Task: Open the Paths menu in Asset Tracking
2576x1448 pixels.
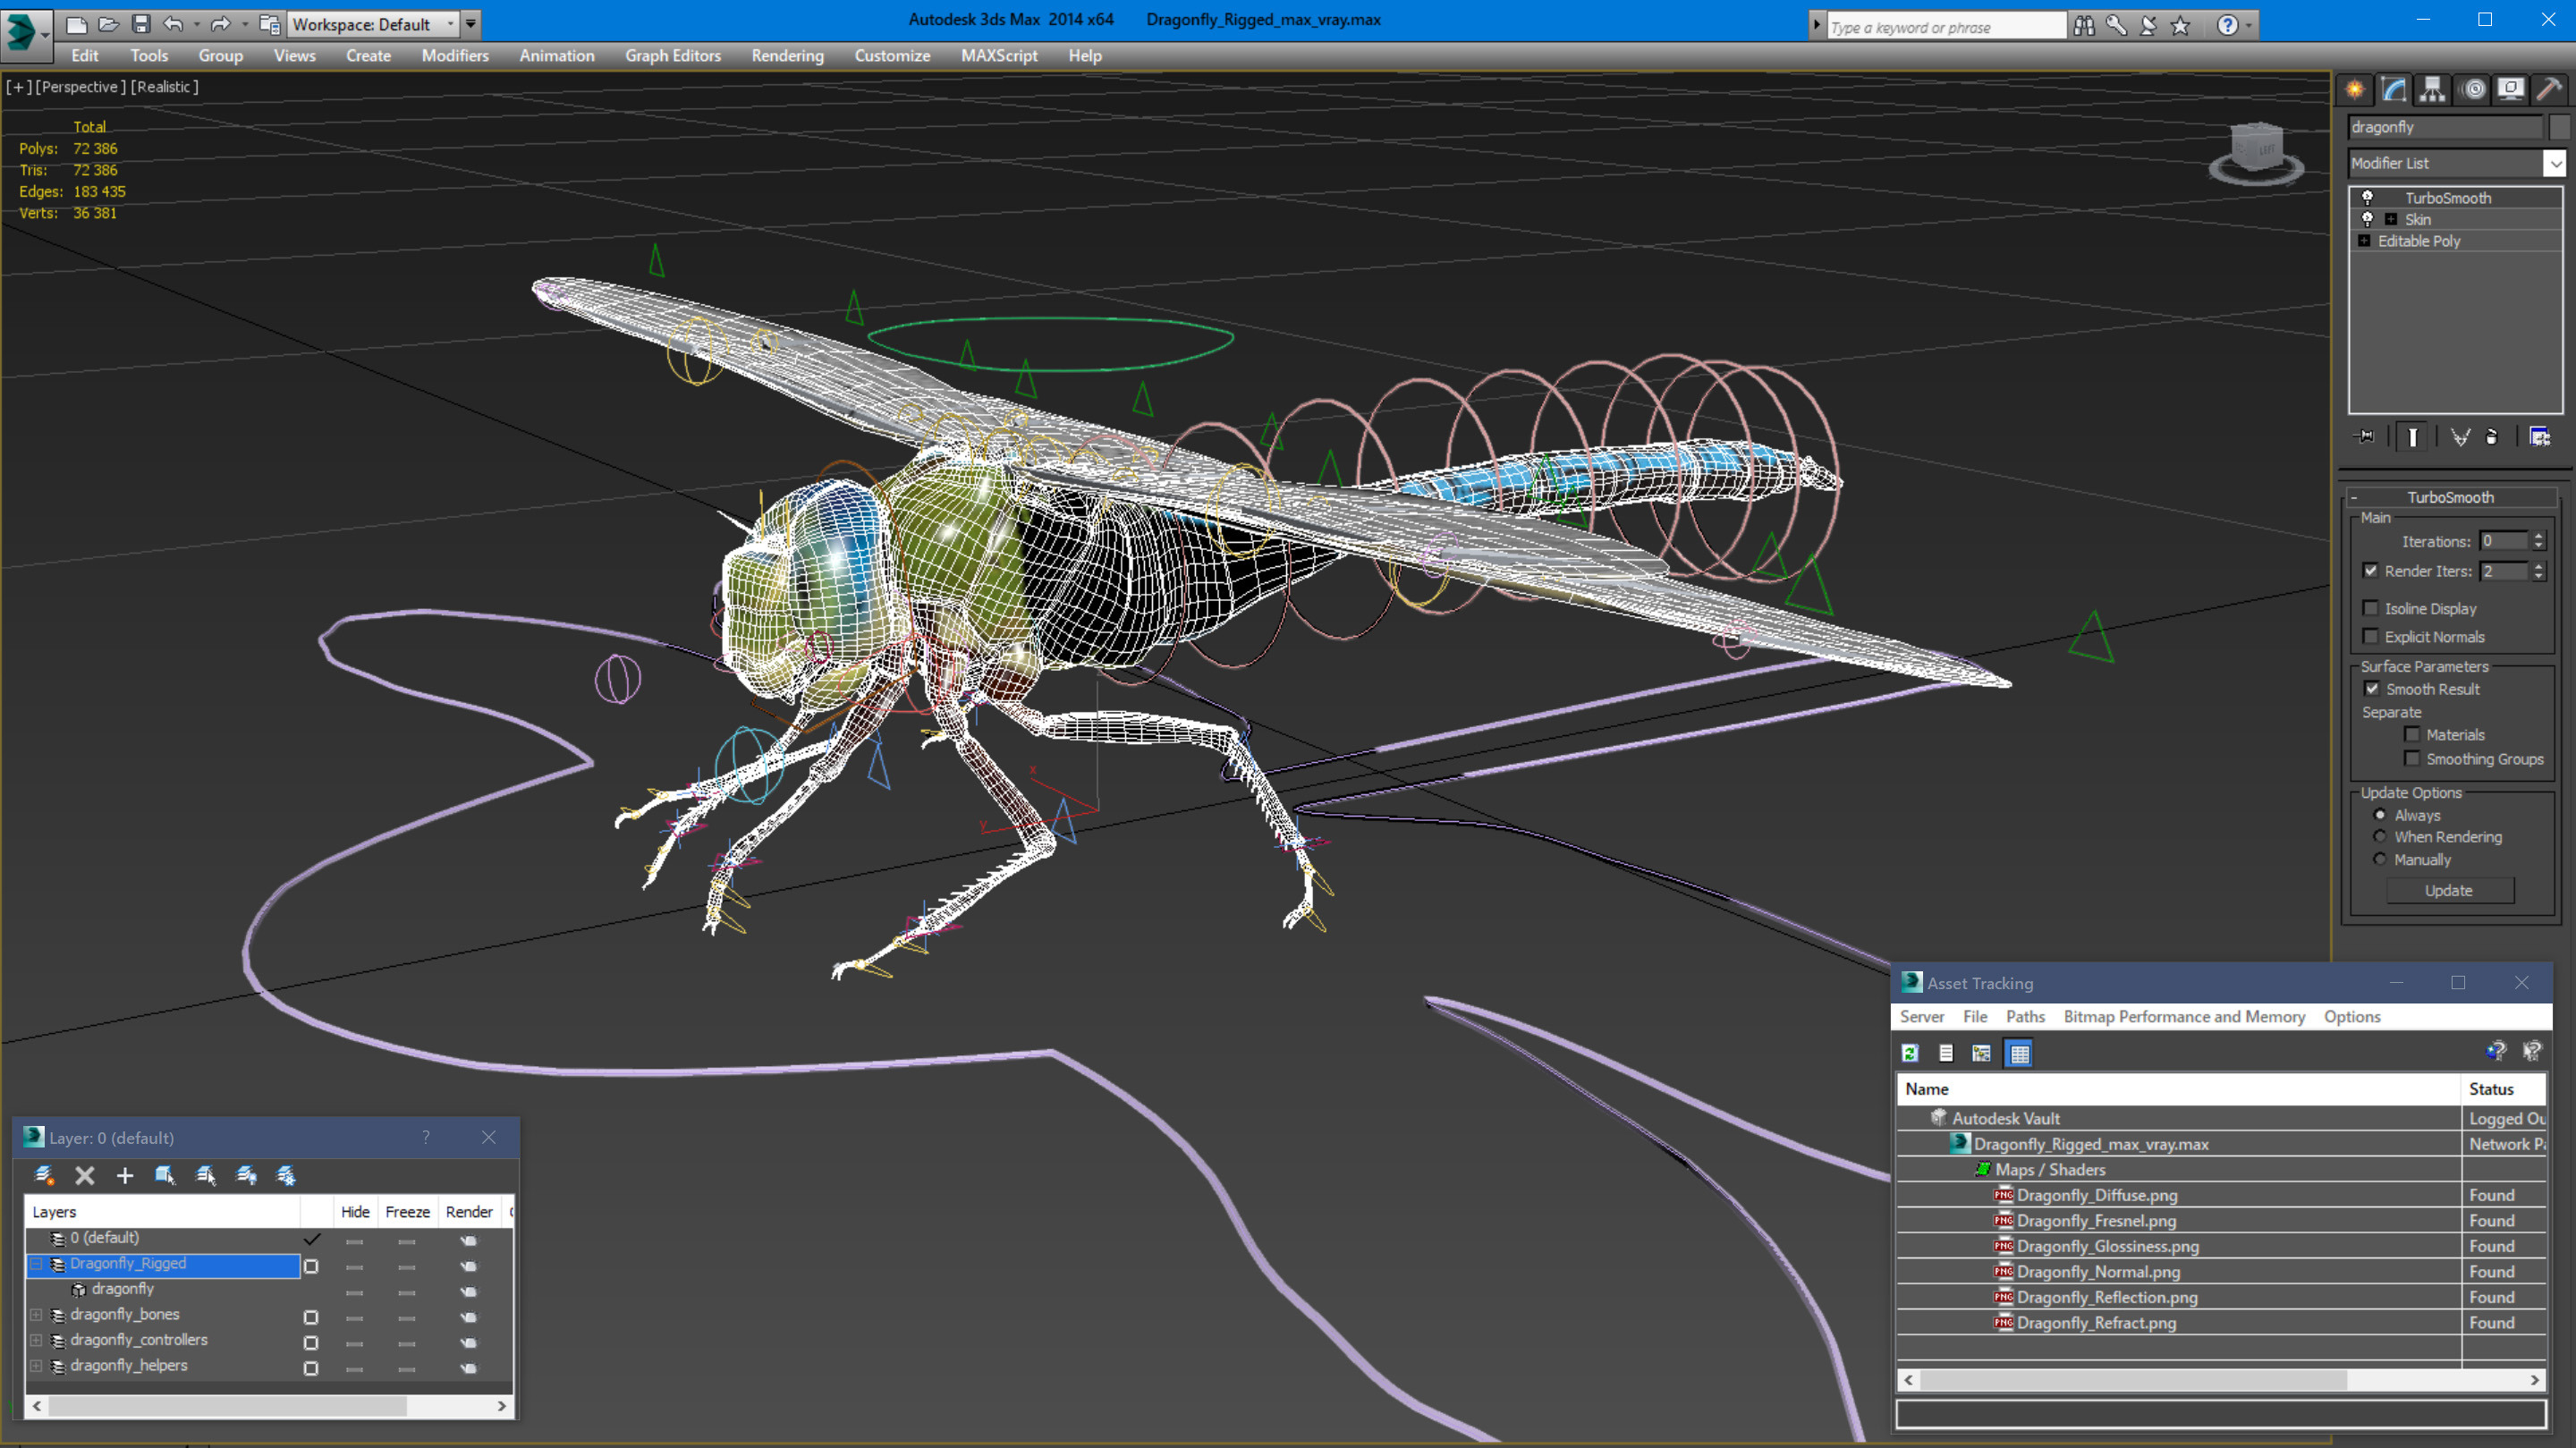Action: (2024, 1016)
